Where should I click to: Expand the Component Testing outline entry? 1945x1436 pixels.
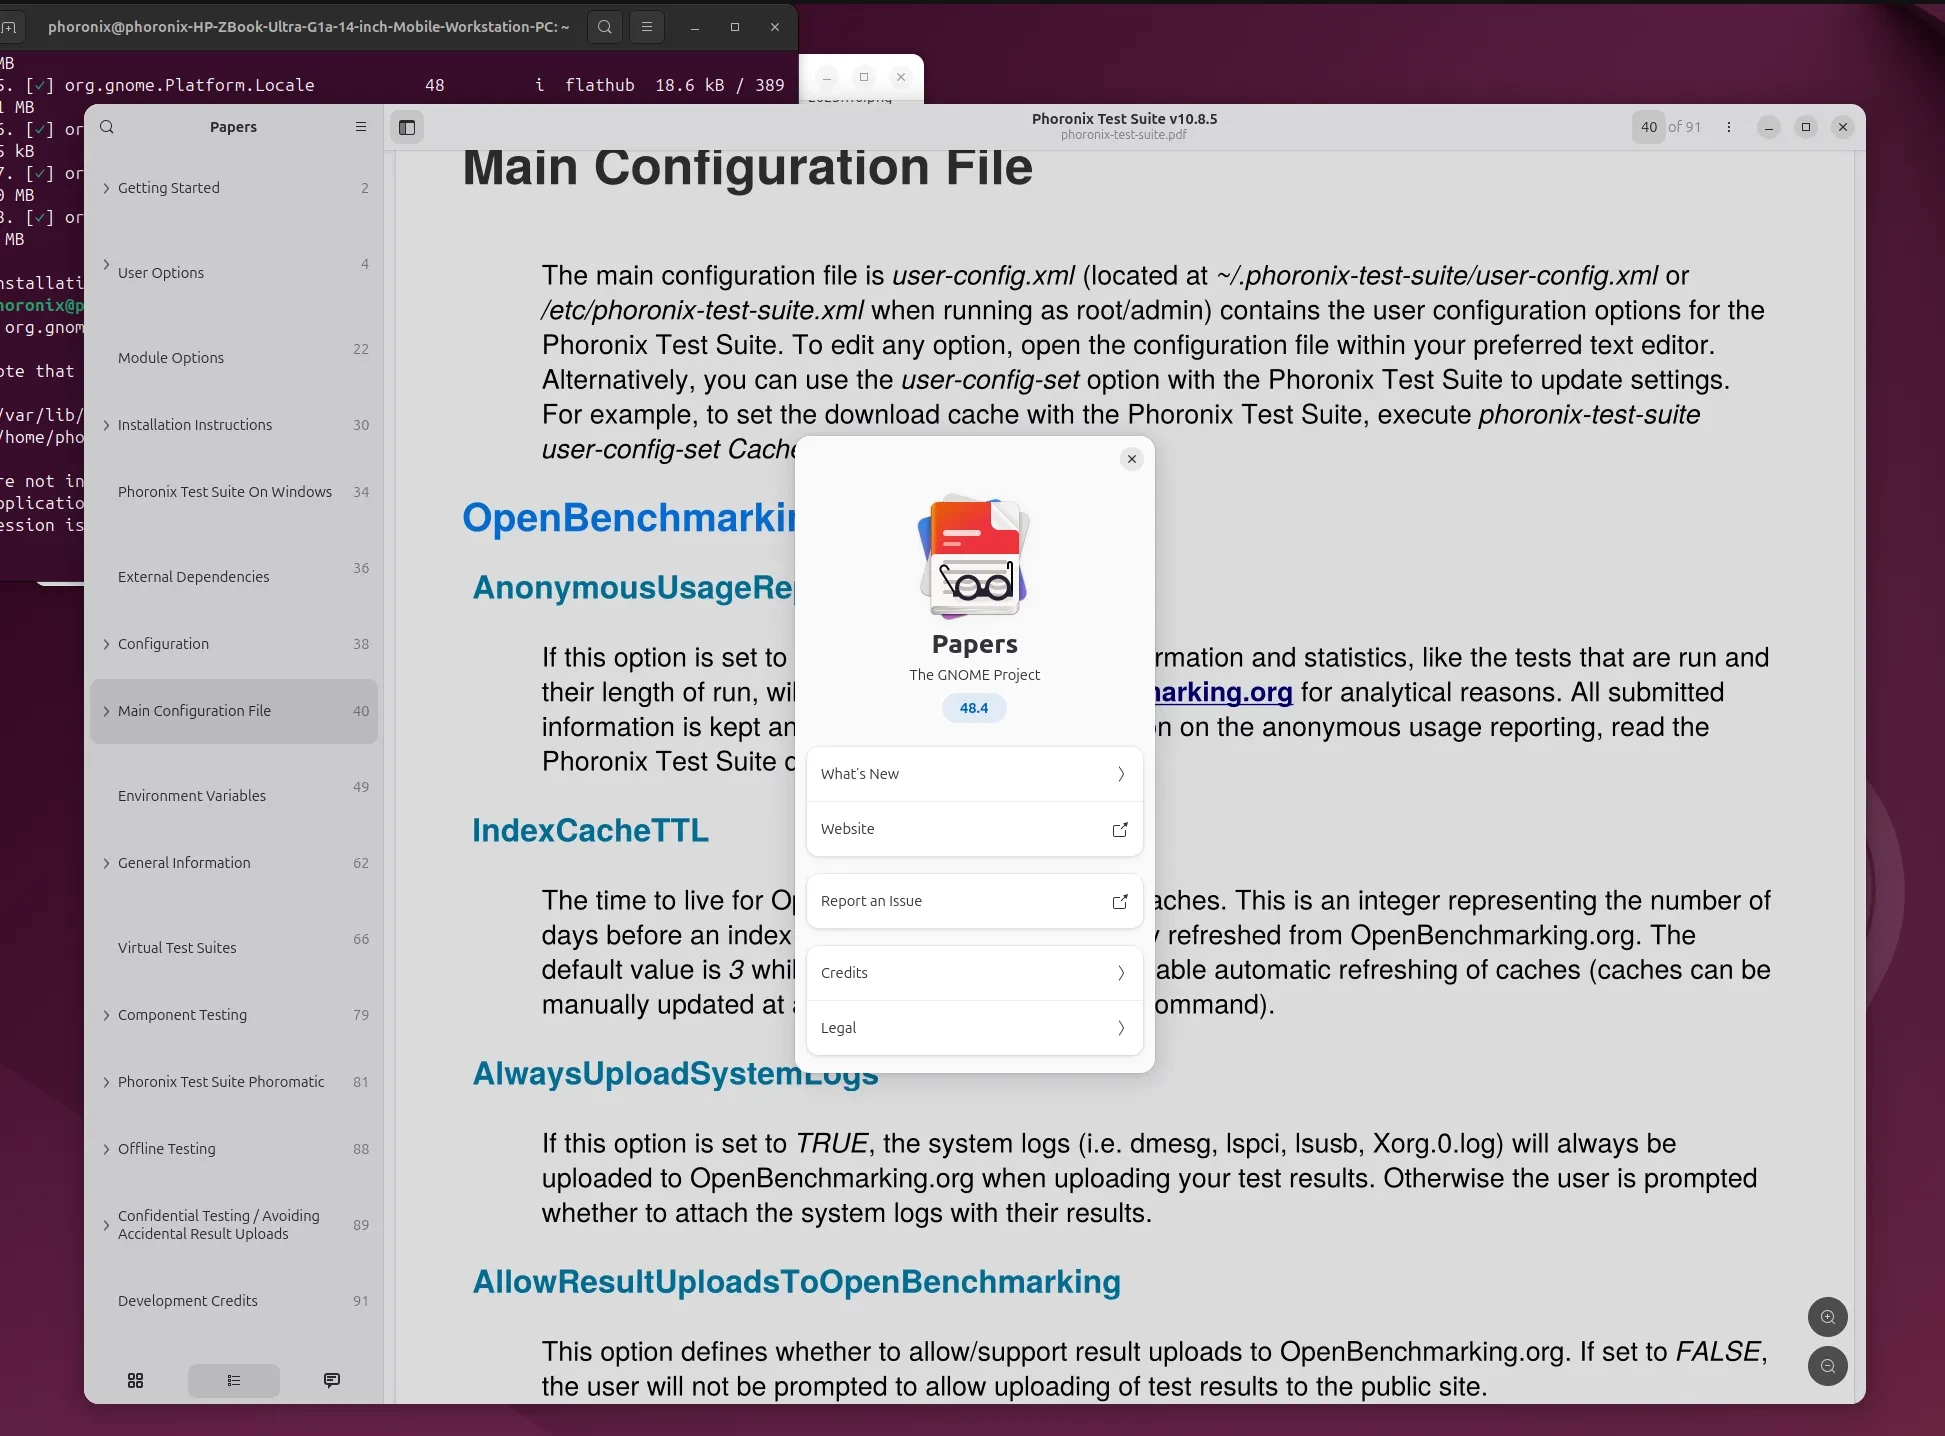107,1015
